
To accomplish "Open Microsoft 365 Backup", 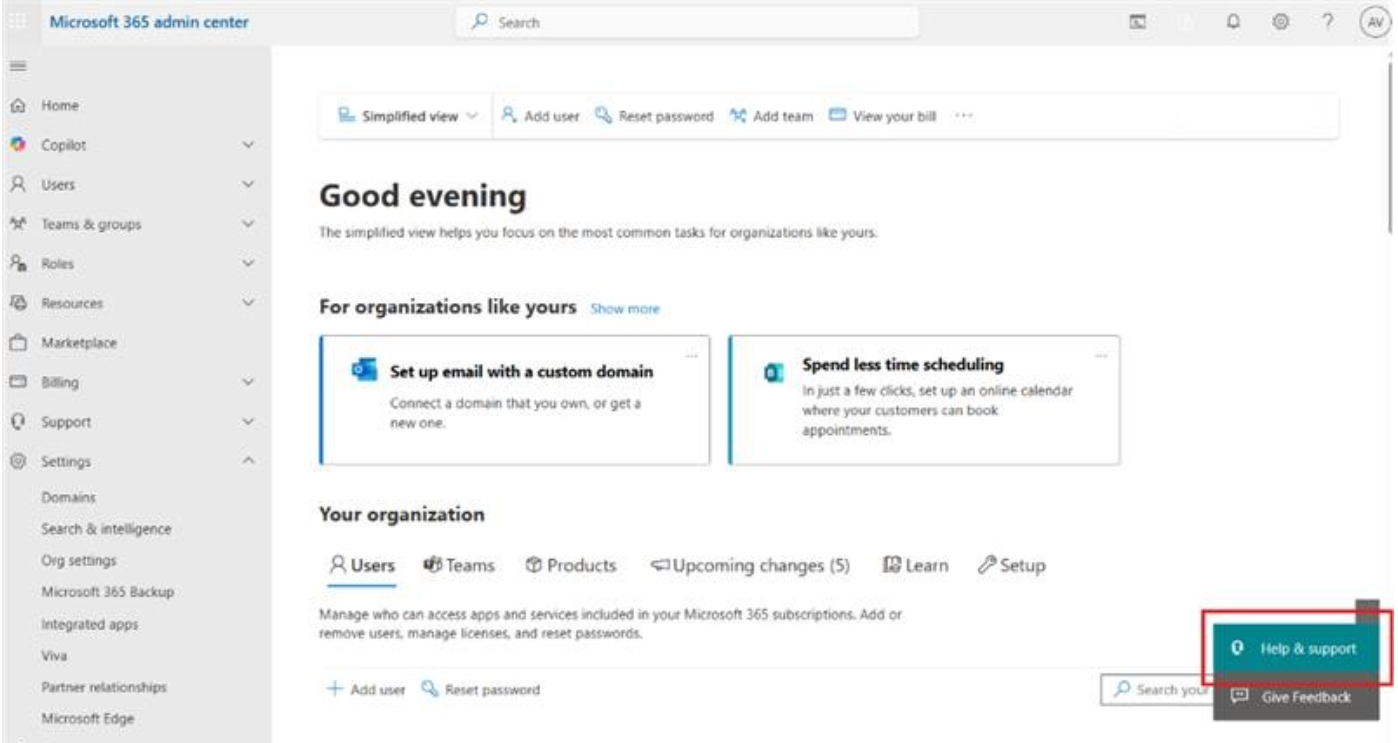I will pyautogui.click(x=107, y=592).
